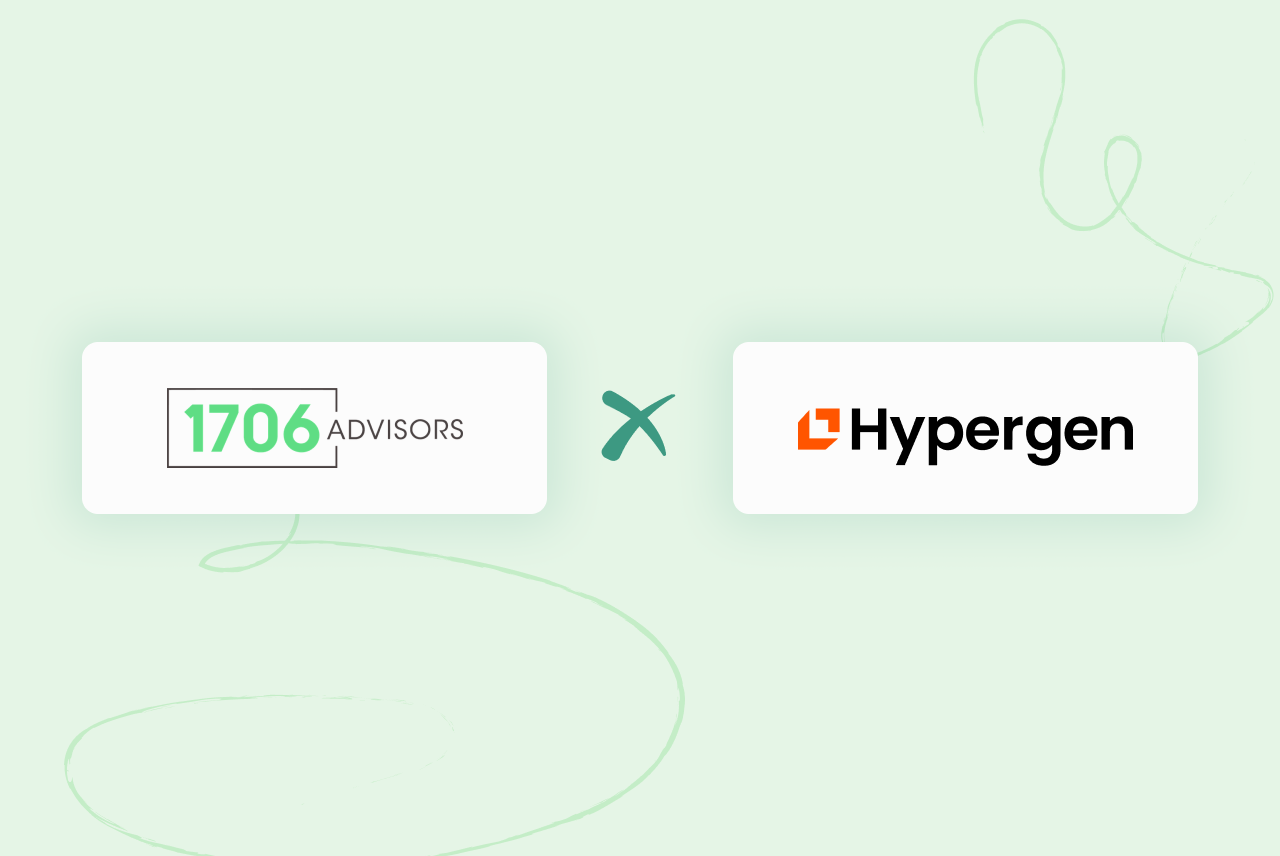Click the letter H in Hypergen

pyautogui.click(x=870, y=428)
